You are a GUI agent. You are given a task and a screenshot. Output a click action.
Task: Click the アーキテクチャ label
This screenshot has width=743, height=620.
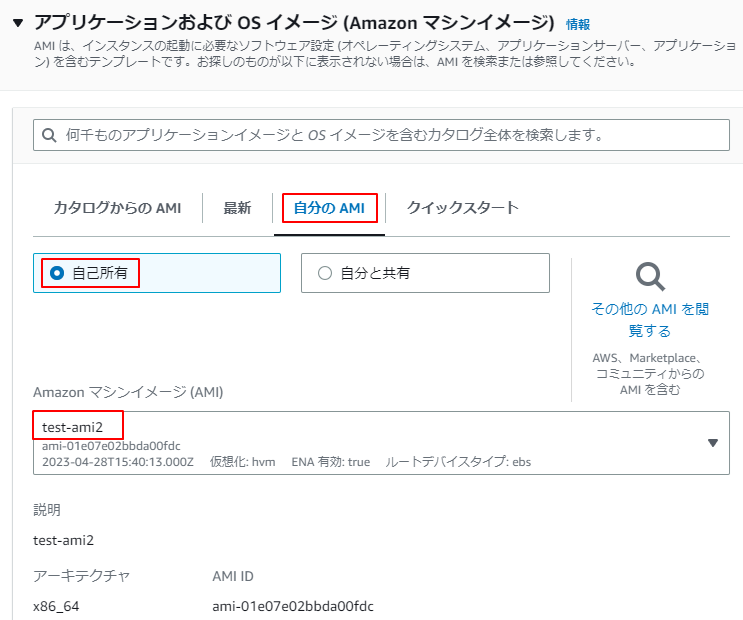point(81,576)
